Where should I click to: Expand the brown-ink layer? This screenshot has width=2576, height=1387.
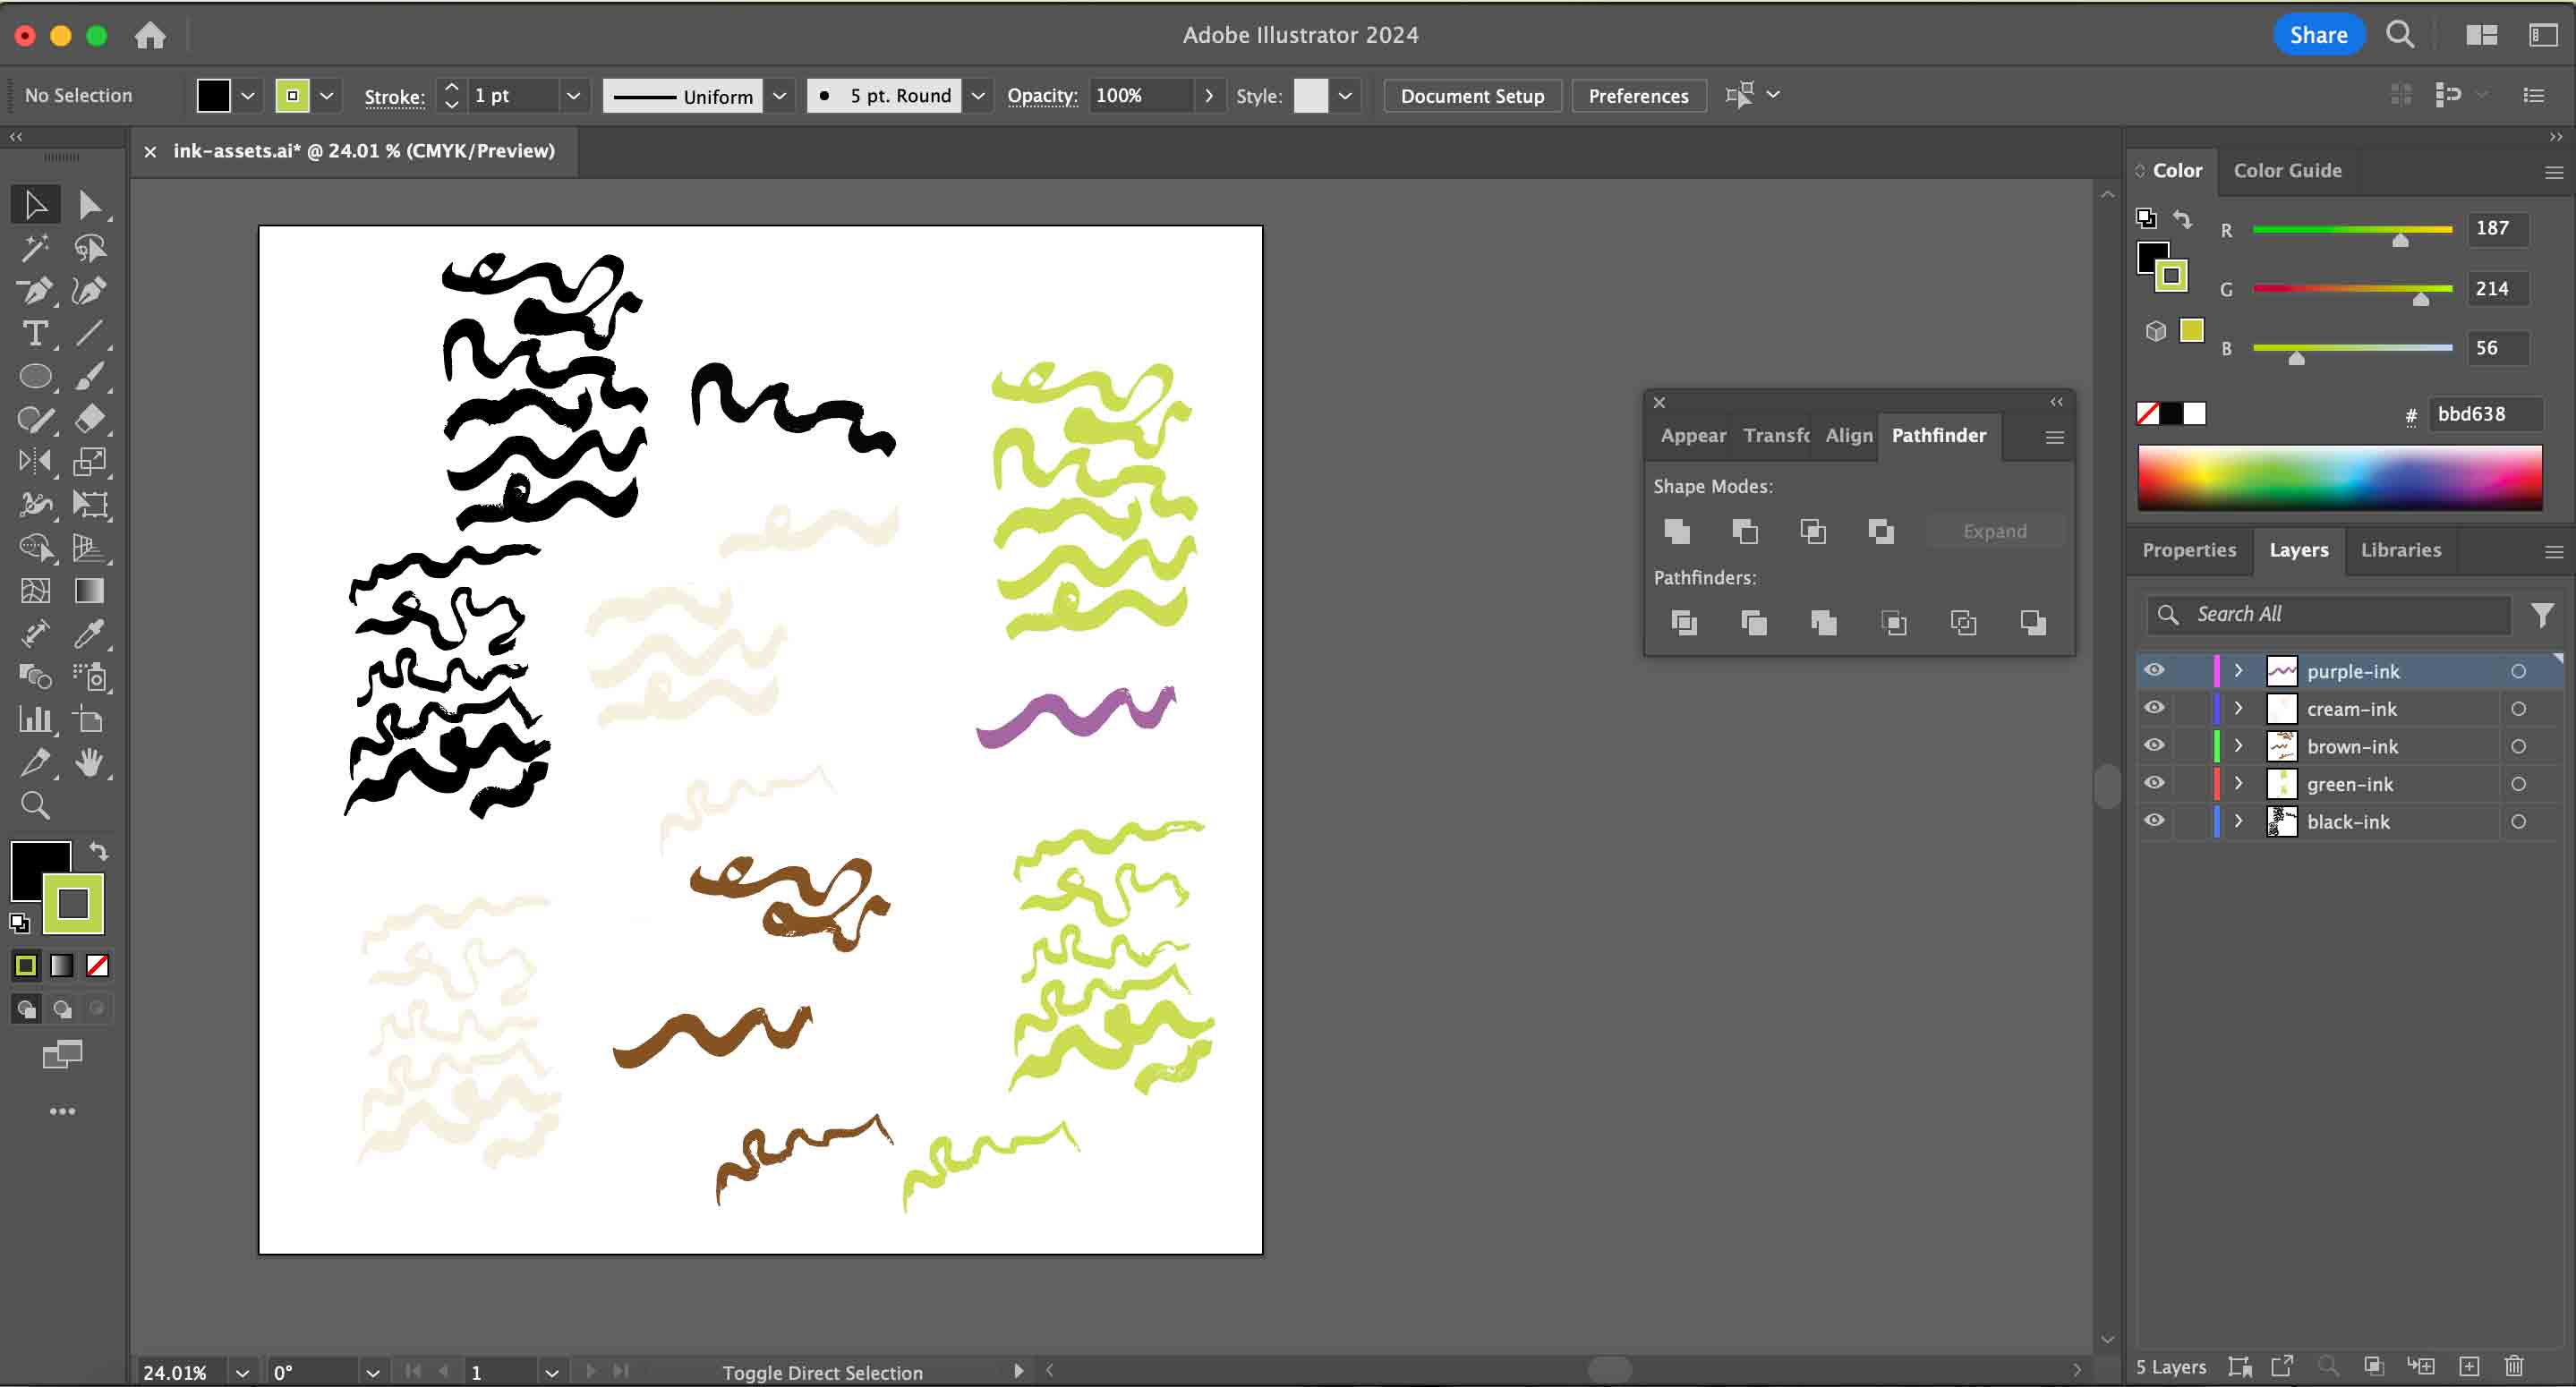(x=2238, y=746)
